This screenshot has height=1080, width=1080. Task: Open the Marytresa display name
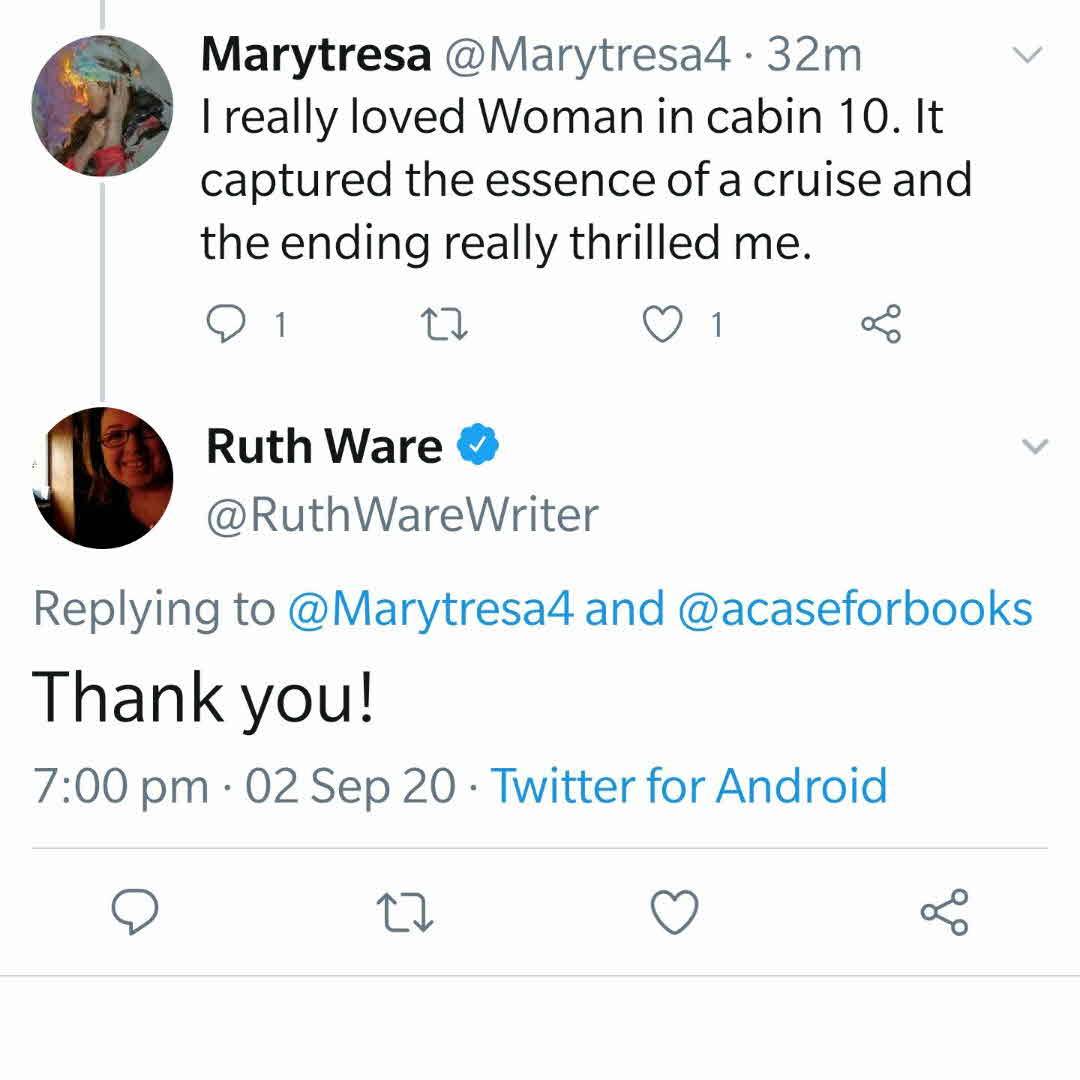(315, 55)
